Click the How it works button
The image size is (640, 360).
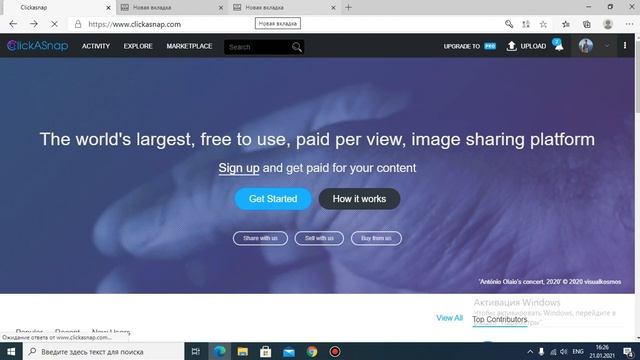[359, 199]
